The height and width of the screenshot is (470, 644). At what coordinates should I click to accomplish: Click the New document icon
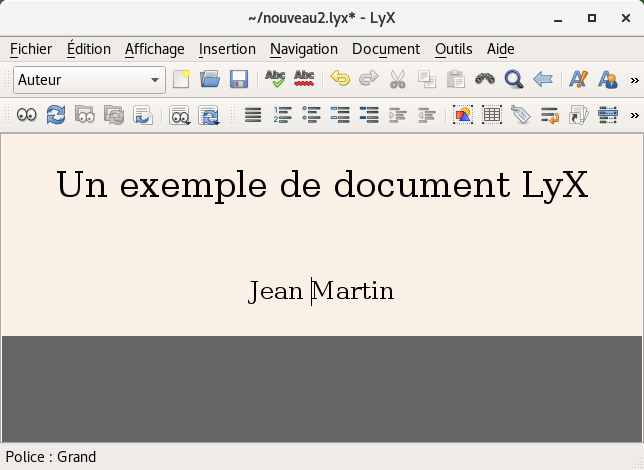point(181,79)
